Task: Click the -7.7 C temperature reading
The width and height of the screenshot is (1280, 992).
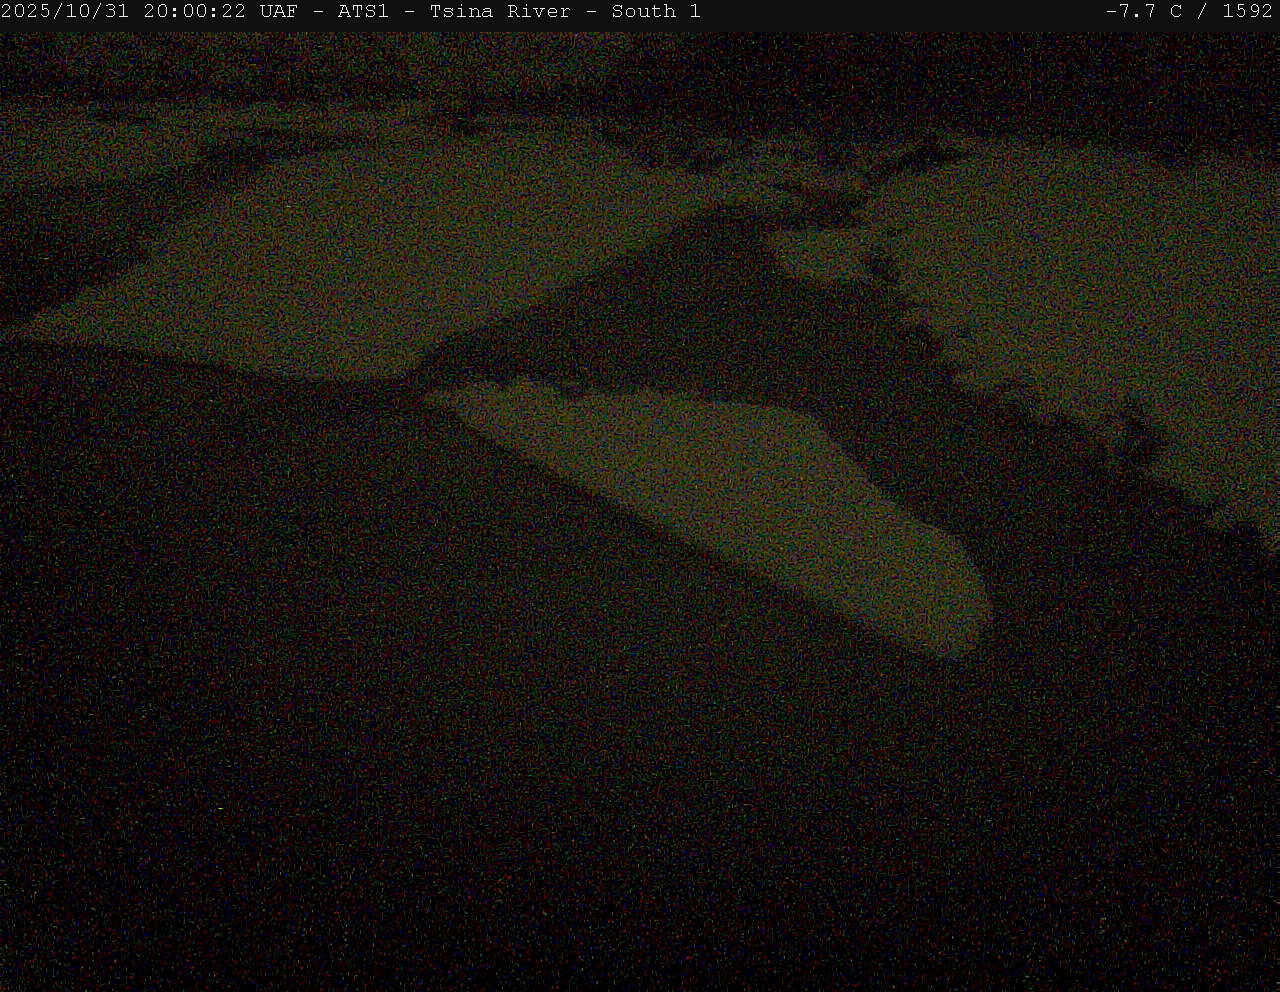Action: (x=1143, y=12)
